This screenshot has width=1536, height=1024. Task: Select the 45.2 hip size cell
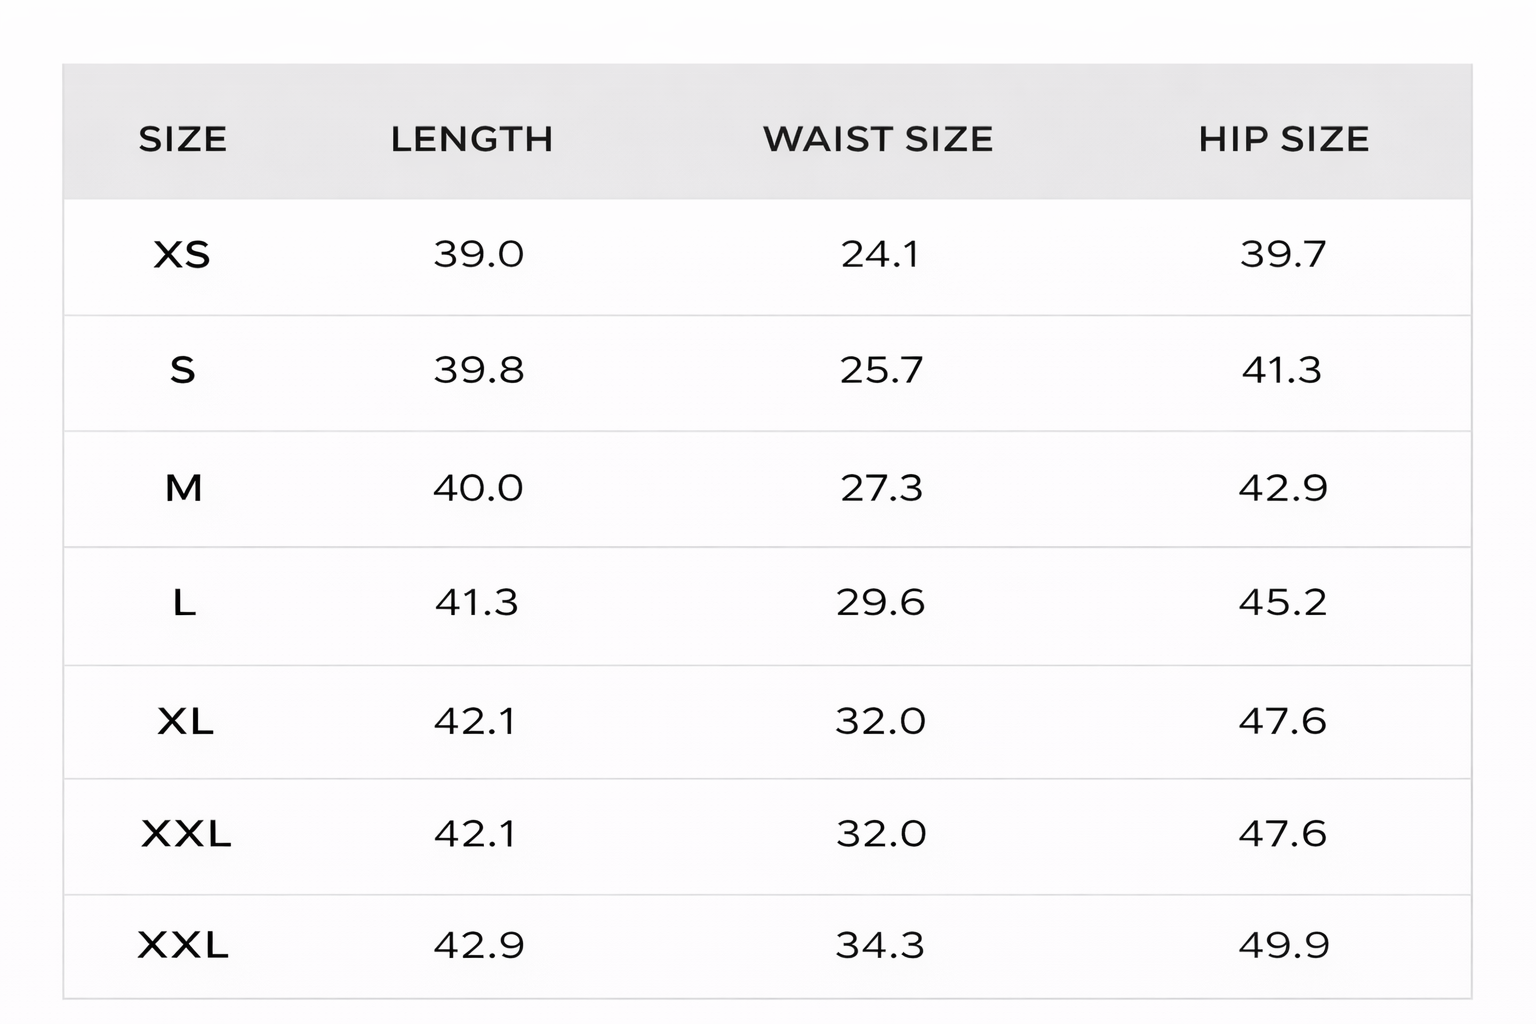coord(1283,603)
